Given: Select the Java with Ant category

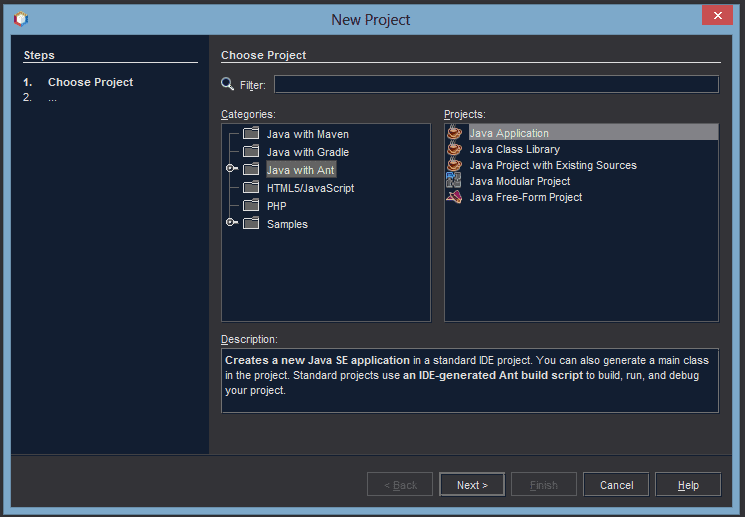Looking at the screenshot, I should pos(301,170).
